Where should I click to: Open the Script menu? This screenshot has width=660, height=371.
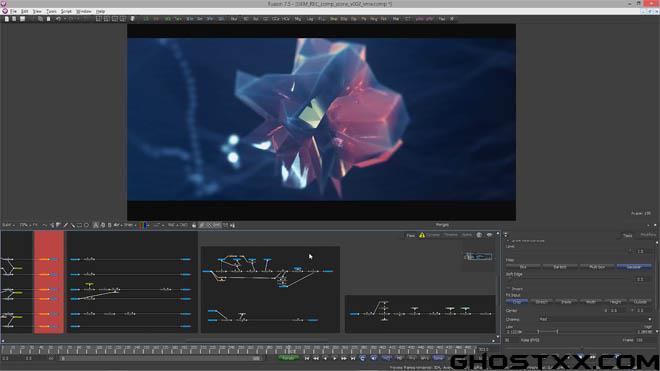click(66, 11)
